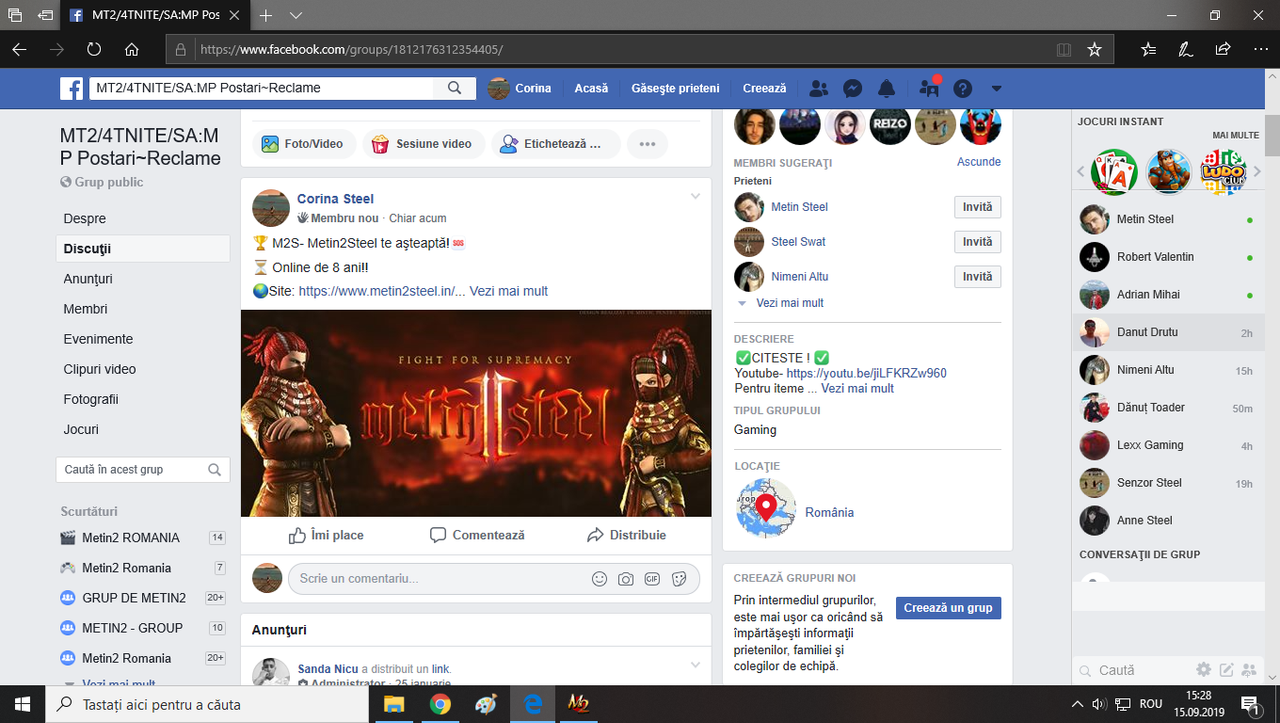Invite Steel Swat to the group
1280x723 pixels.
click(978, 242)
